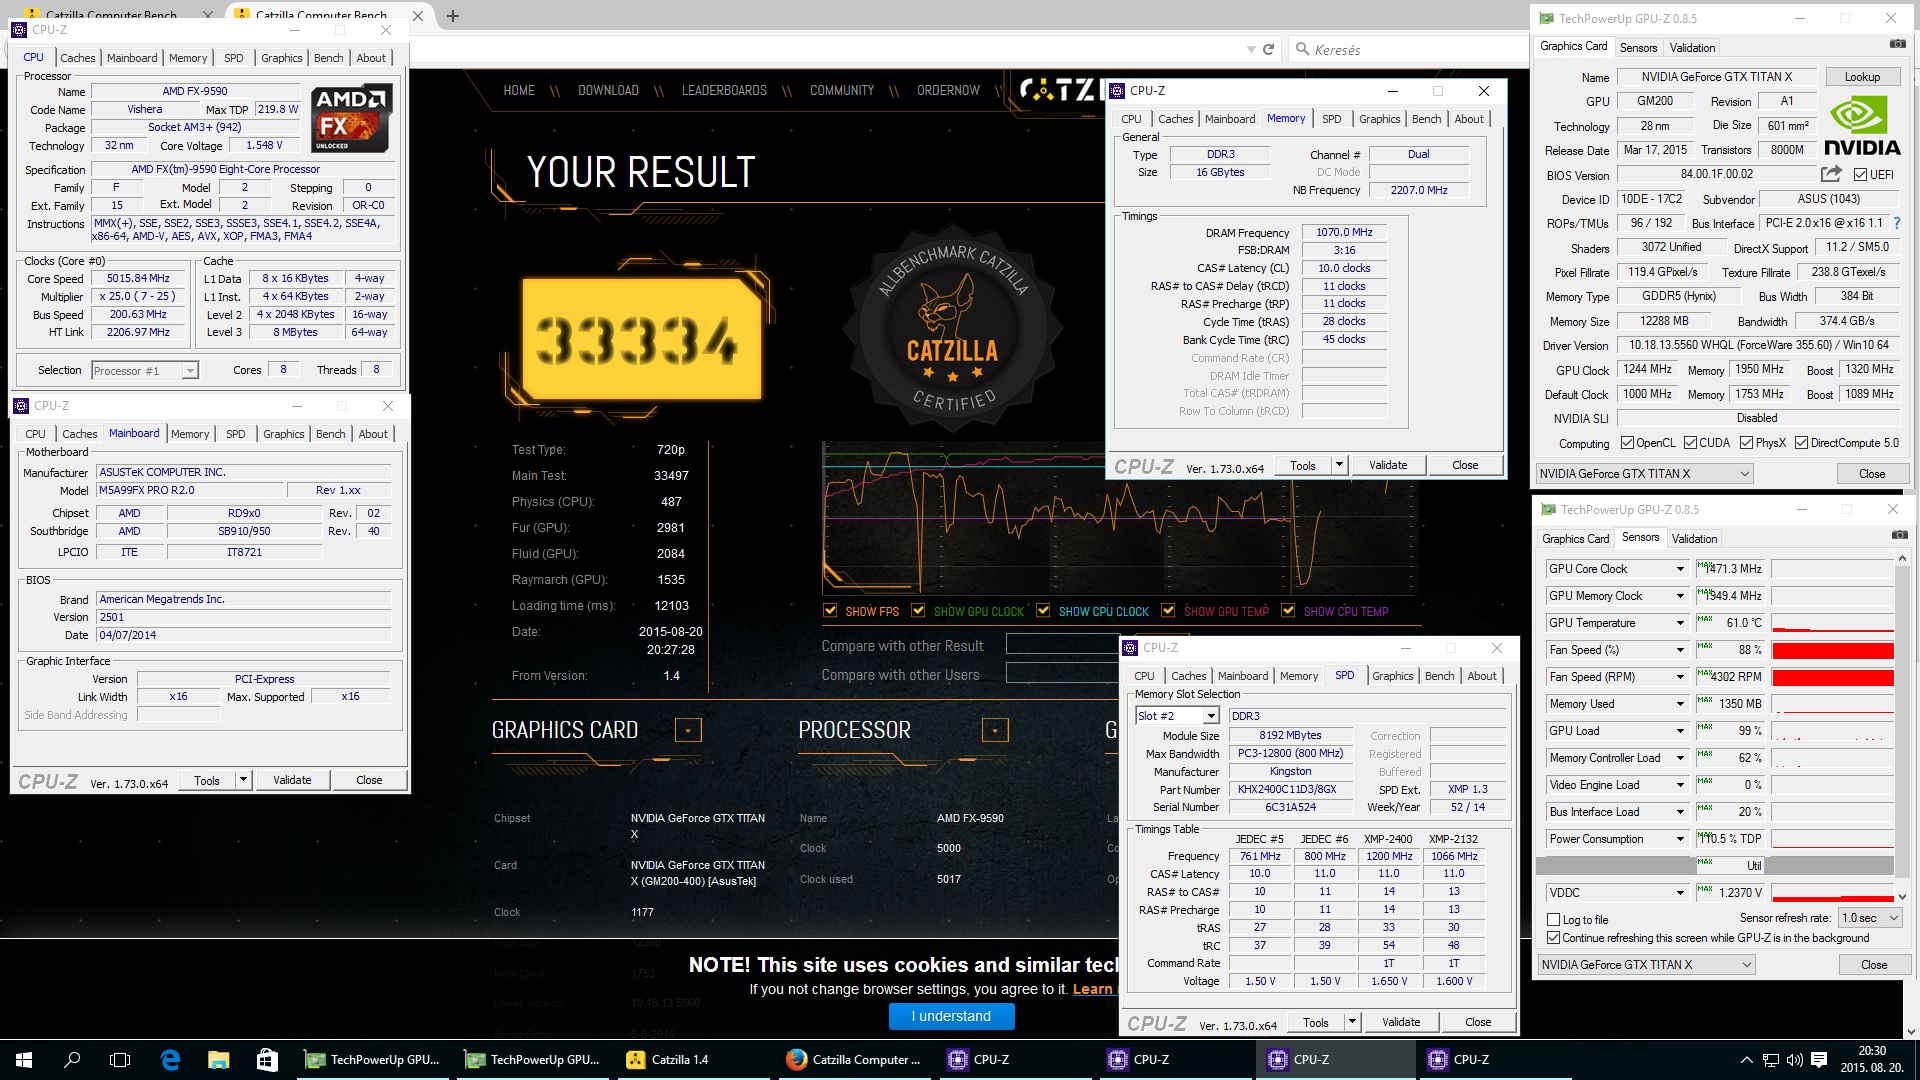
Task: Click the browser reload icon
Action: tap(1268, 49)
